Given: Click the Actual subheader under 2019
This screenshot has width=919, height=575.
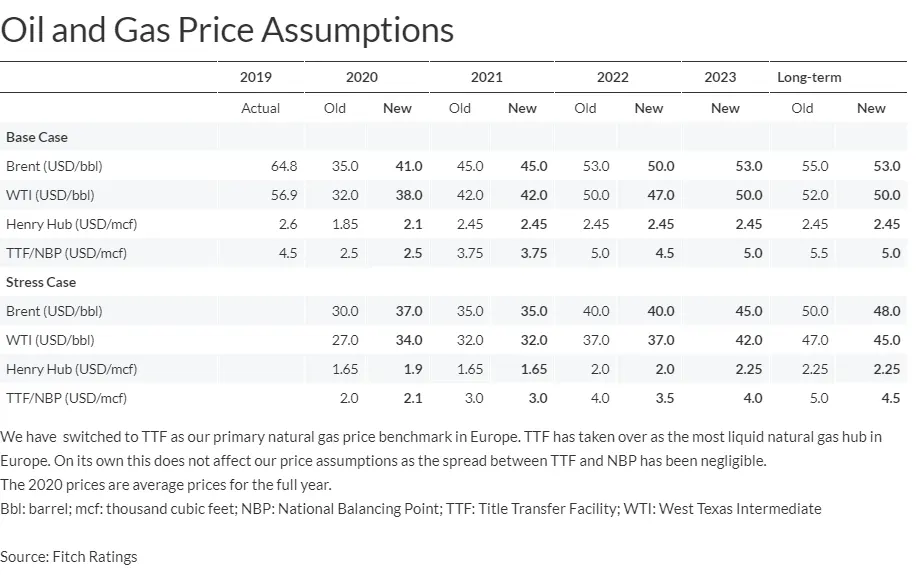Looking at the screenshot, I should point(261,108).
